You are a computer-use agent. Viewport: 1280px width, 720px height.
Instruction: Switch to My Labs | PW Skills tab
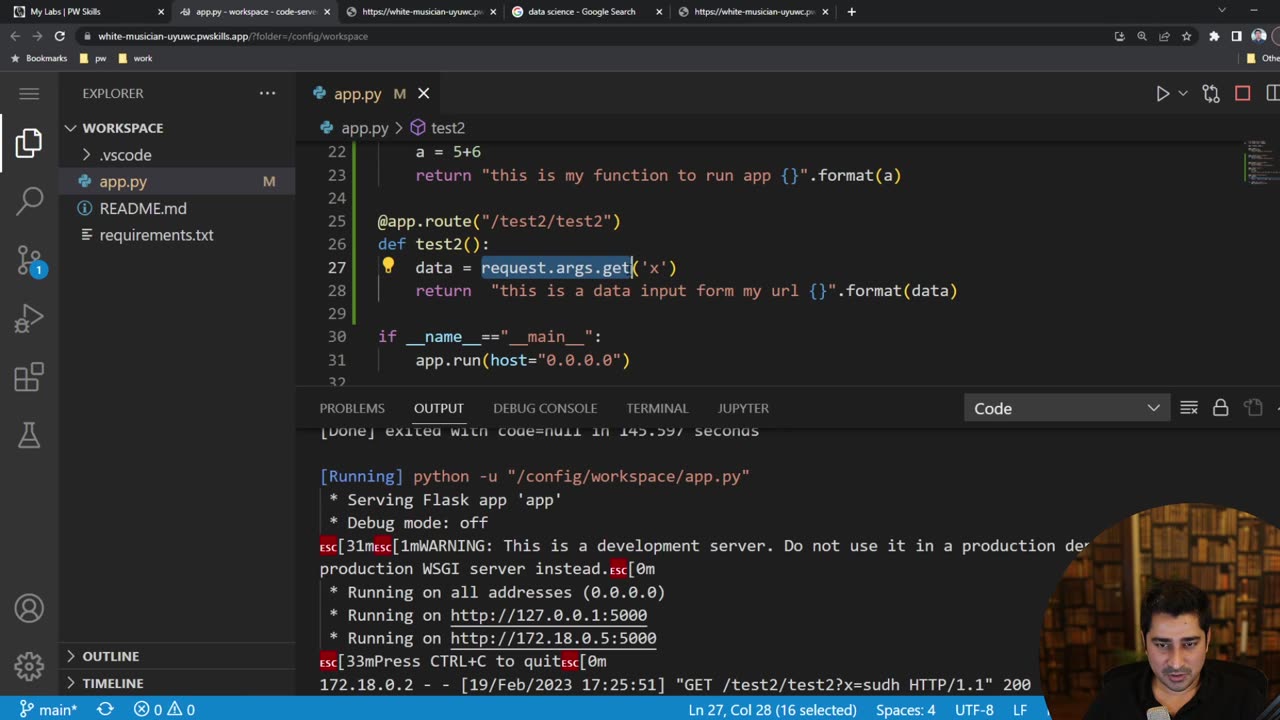pos(85,12)
